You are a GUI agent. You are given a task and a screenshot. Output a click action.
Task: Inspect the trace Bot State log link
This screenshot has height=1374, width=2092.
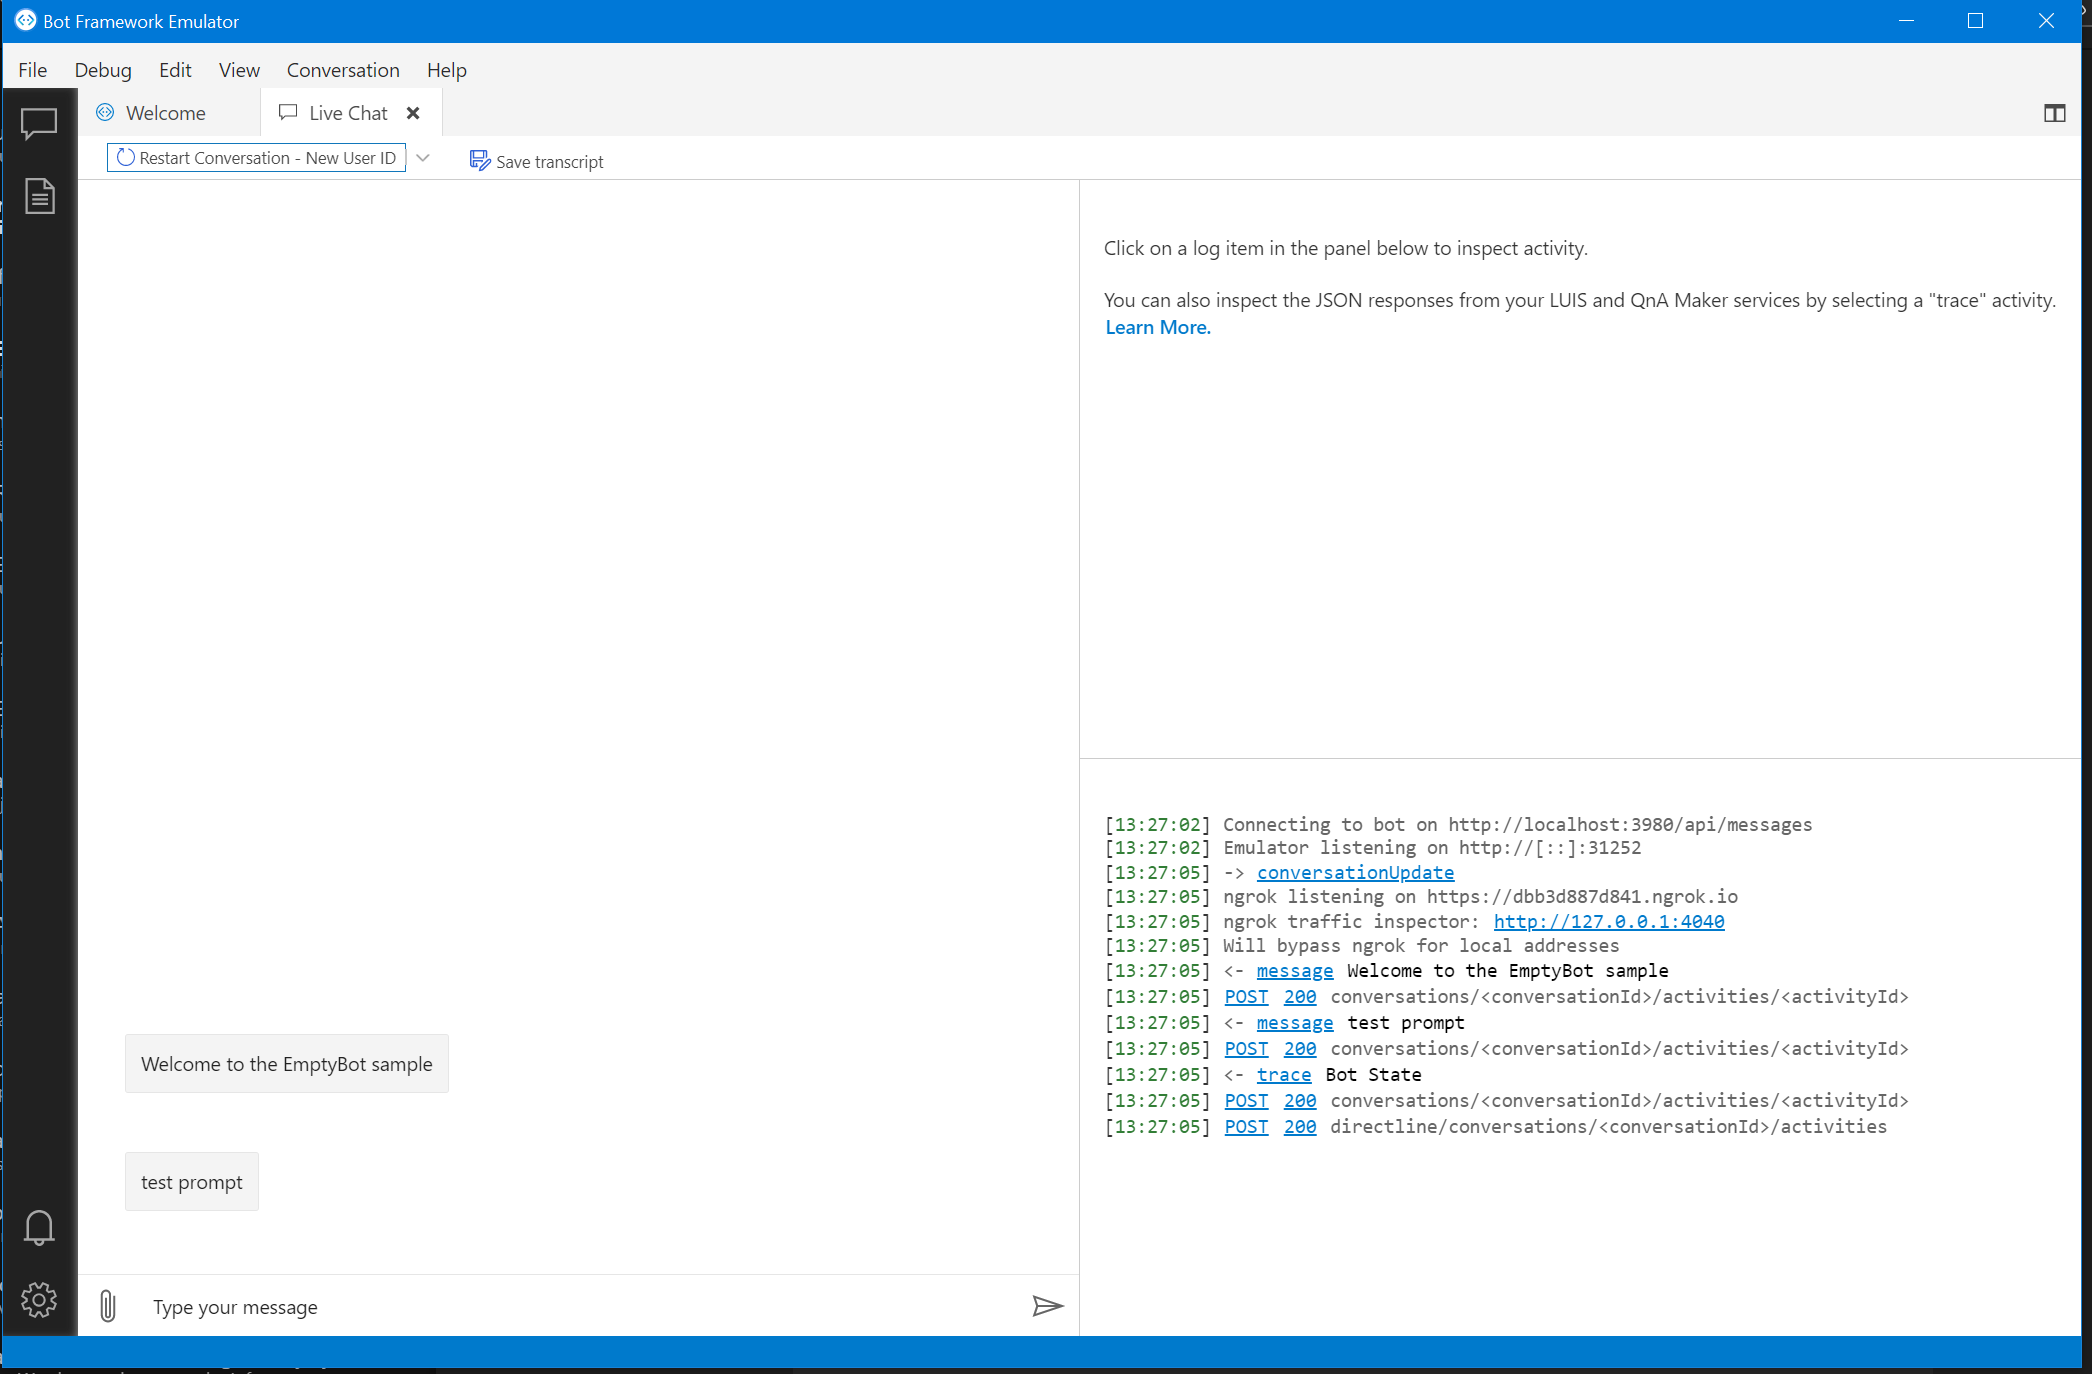pos(1284,1075)
